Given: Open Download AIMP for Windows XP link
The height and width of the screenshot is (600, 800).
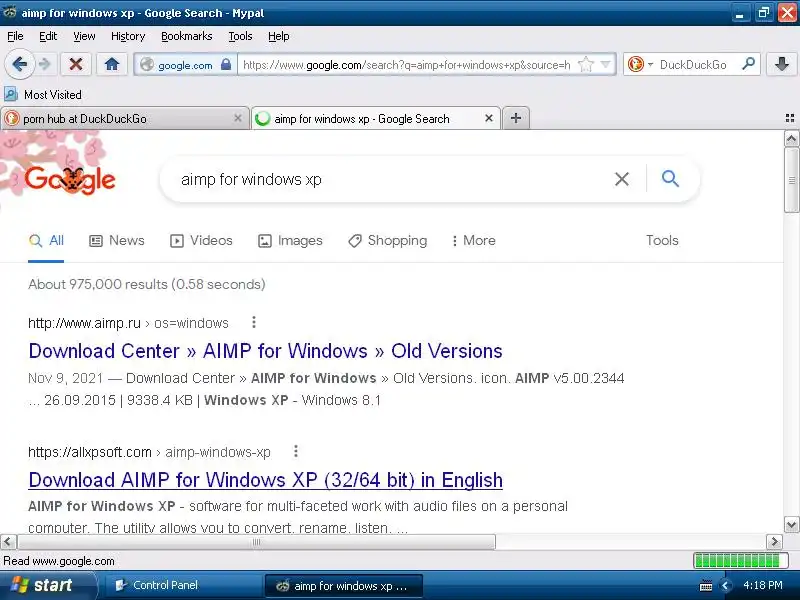Looking at the screenshot, I should click(x=265, y=480).
